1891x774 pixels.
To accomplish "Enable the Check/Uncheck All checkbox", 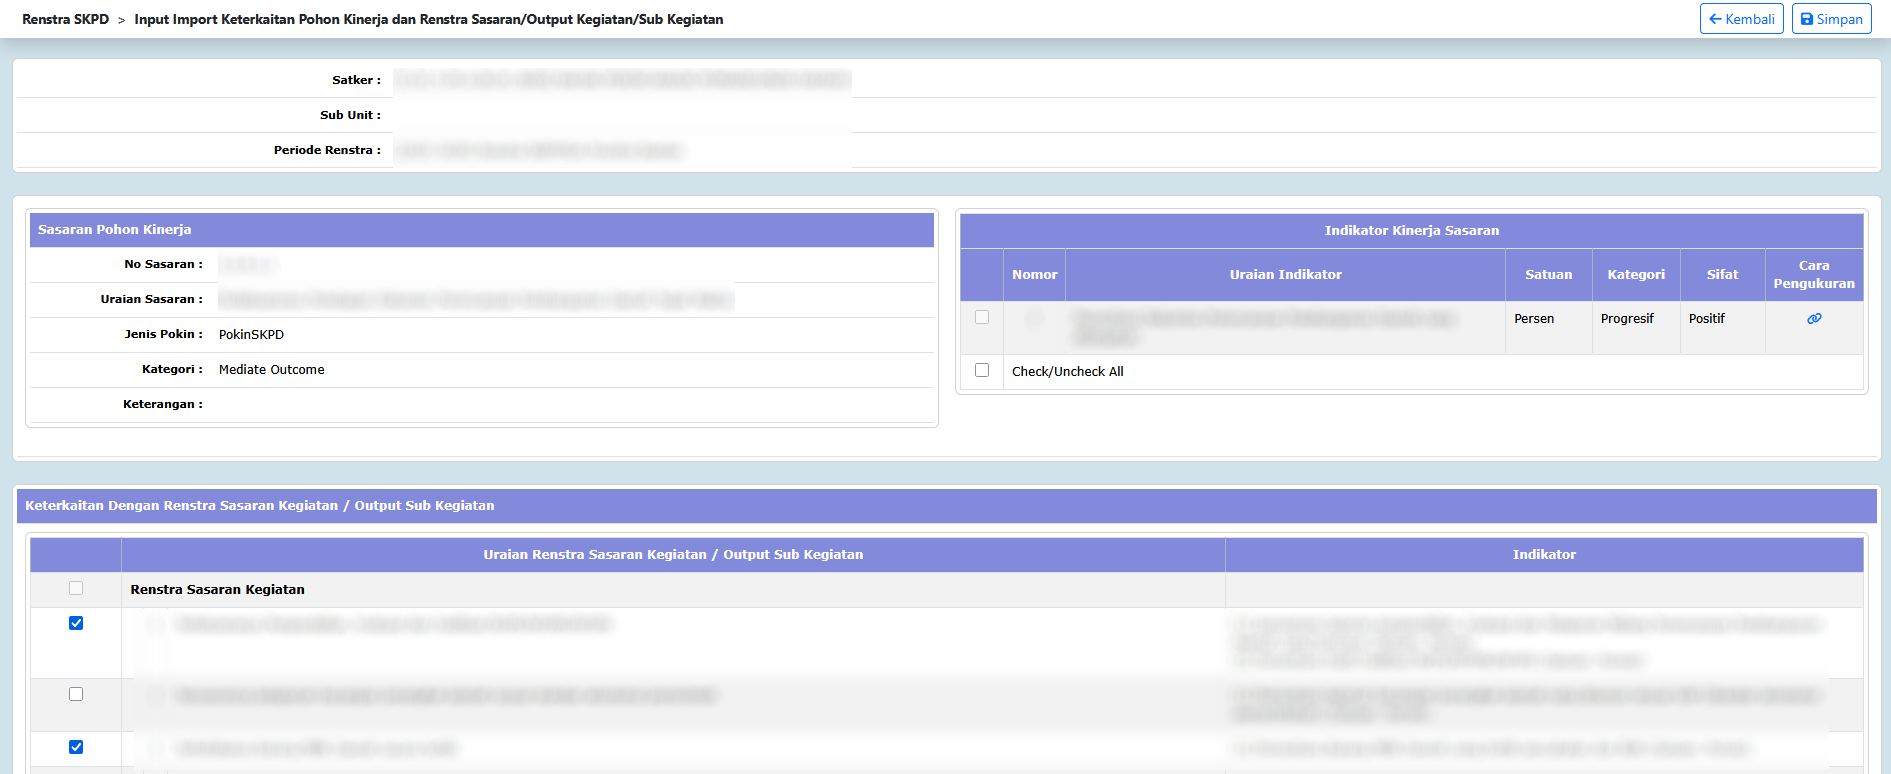I will (x=982, y=370).
